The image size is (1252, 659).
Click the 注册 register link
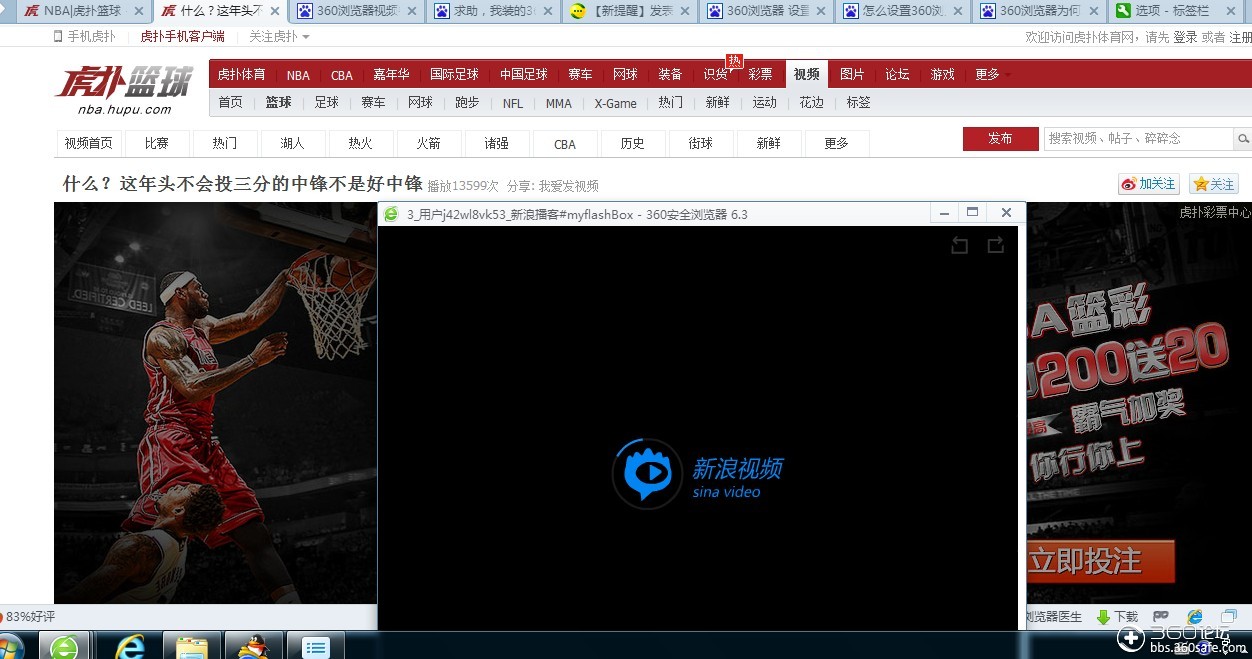point(1240,37)
